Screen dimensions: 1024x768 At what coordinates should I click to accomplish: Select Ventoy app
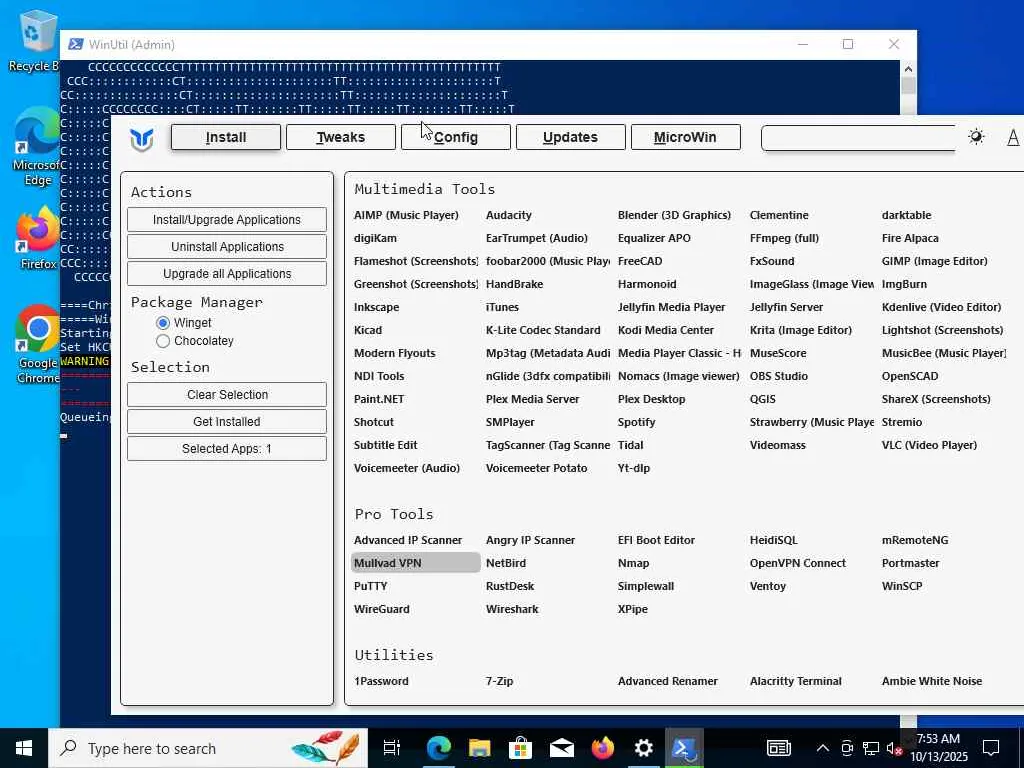pos(768,586)
